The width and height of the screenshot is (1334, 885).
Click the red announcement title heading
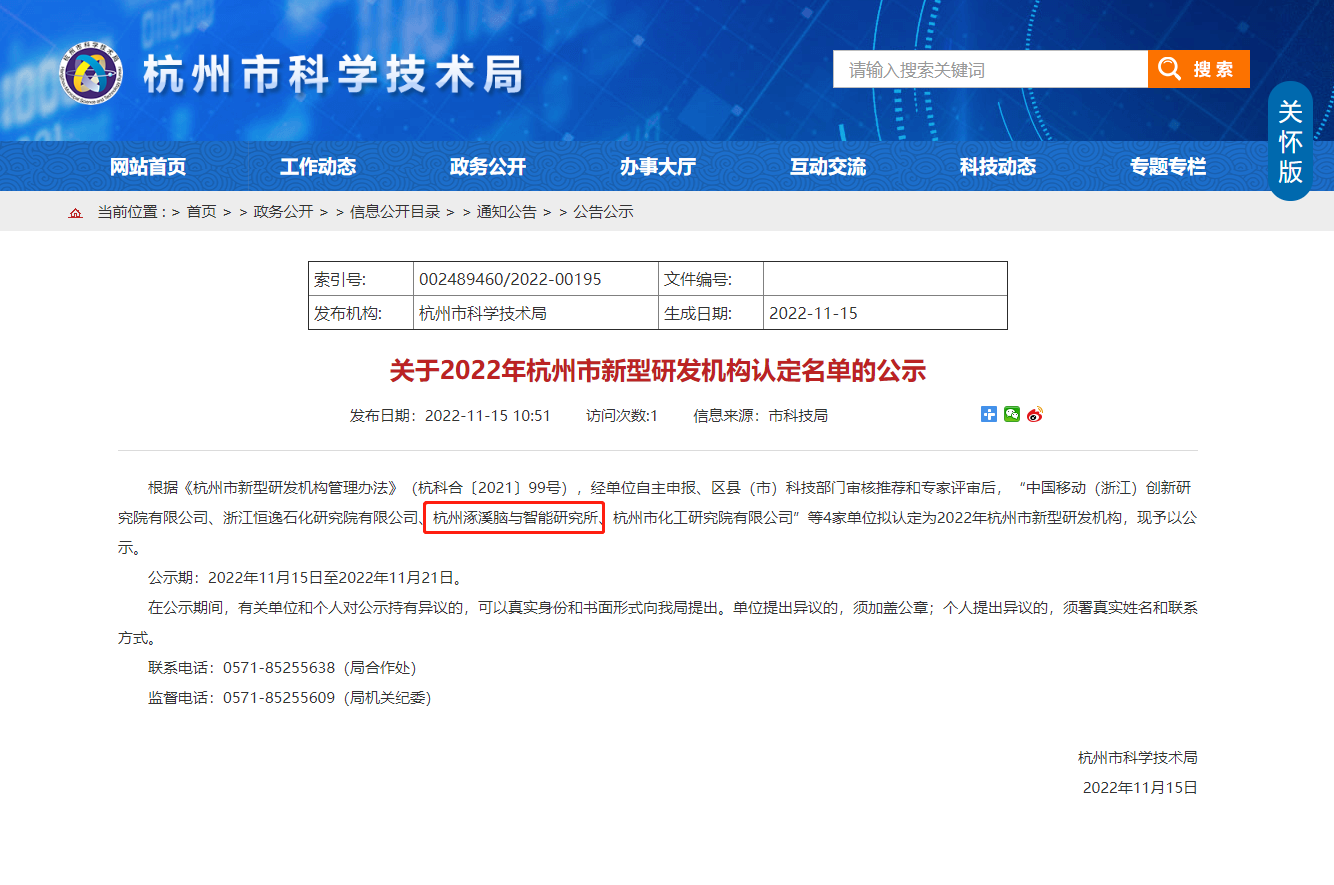click(658, 371)
